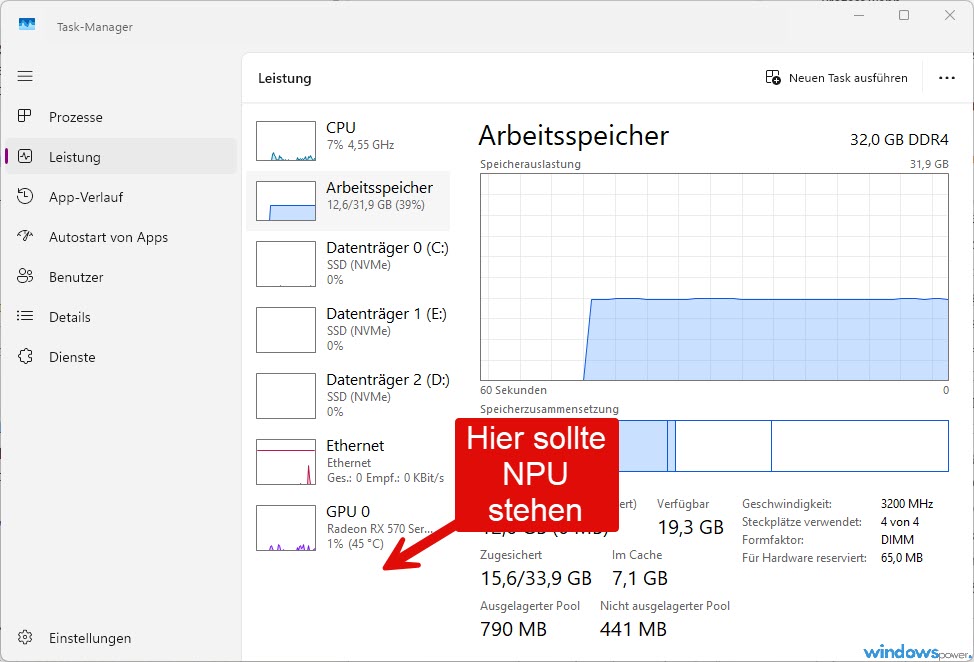Image resolution: width=974 pixels, height=662 pixels.
Task: Click the Autostart von Apps icon
Action: pyautogui.click(x=25, y=236)
